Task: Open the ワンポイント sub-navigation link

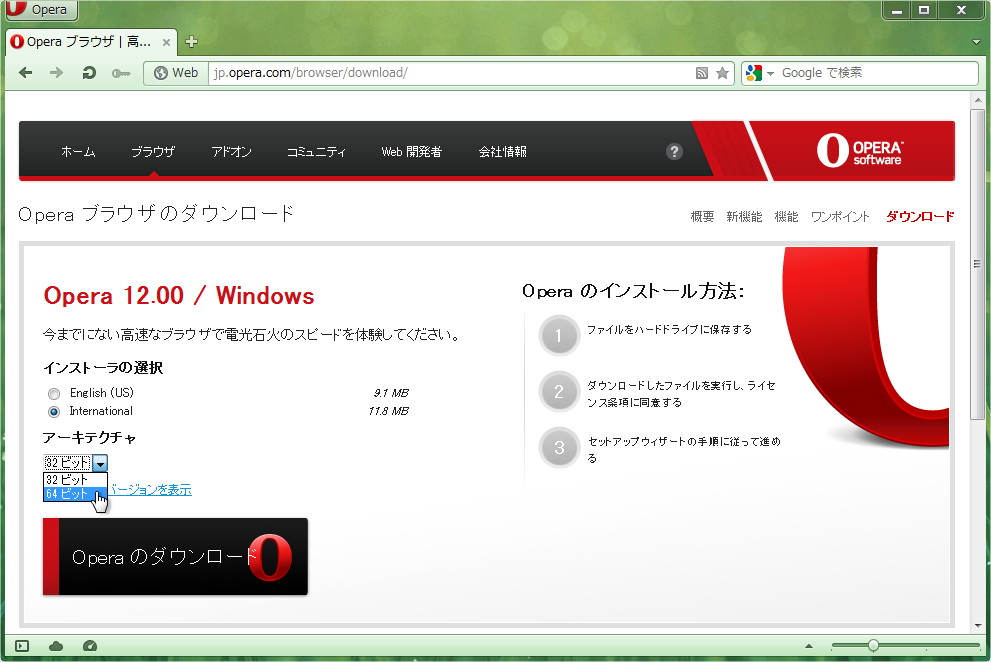Action: (840, 217)
